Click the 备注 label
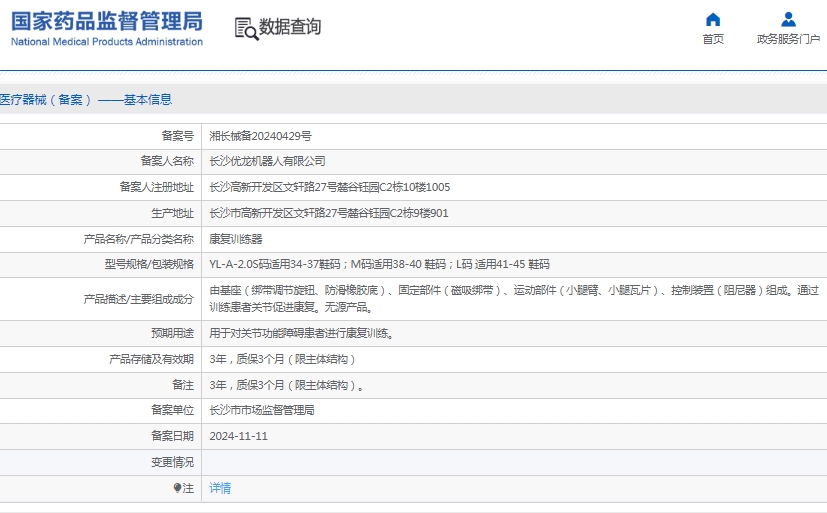The image size is (827, 513). click(183, 385)
